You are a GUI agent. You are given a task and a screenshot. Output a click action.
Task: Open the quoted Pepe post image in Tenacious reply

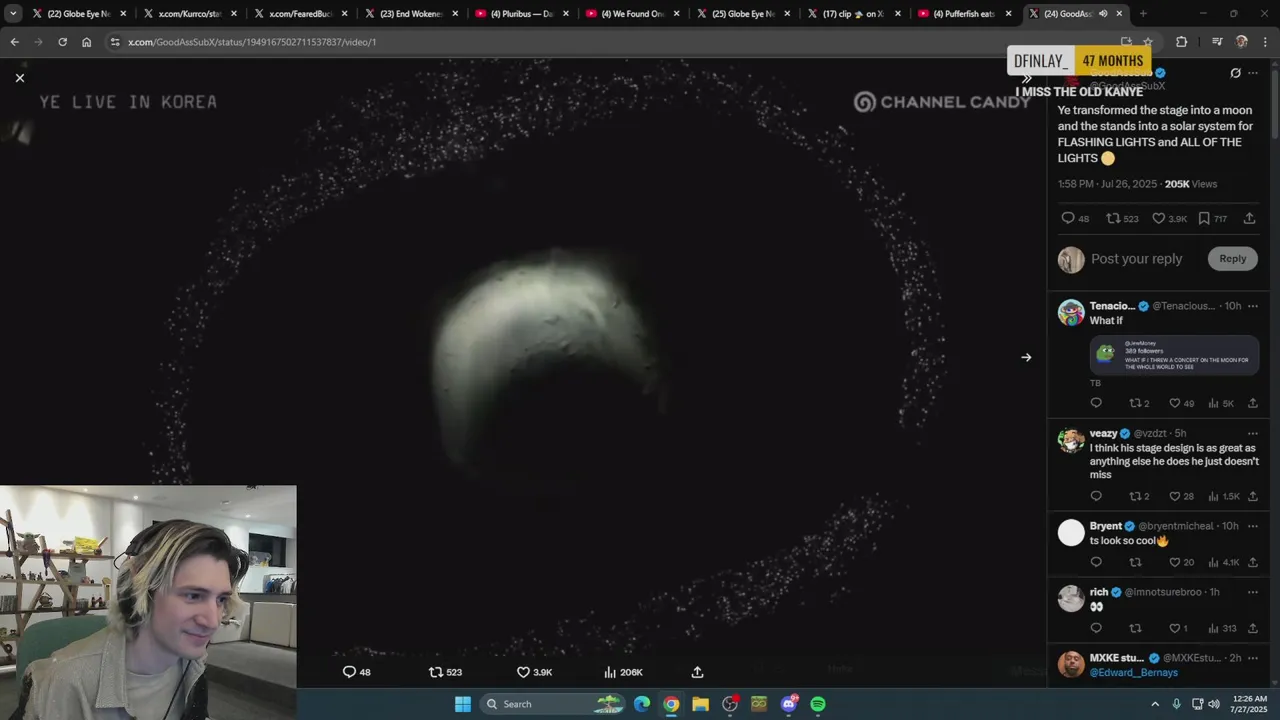pos(1174,355)
